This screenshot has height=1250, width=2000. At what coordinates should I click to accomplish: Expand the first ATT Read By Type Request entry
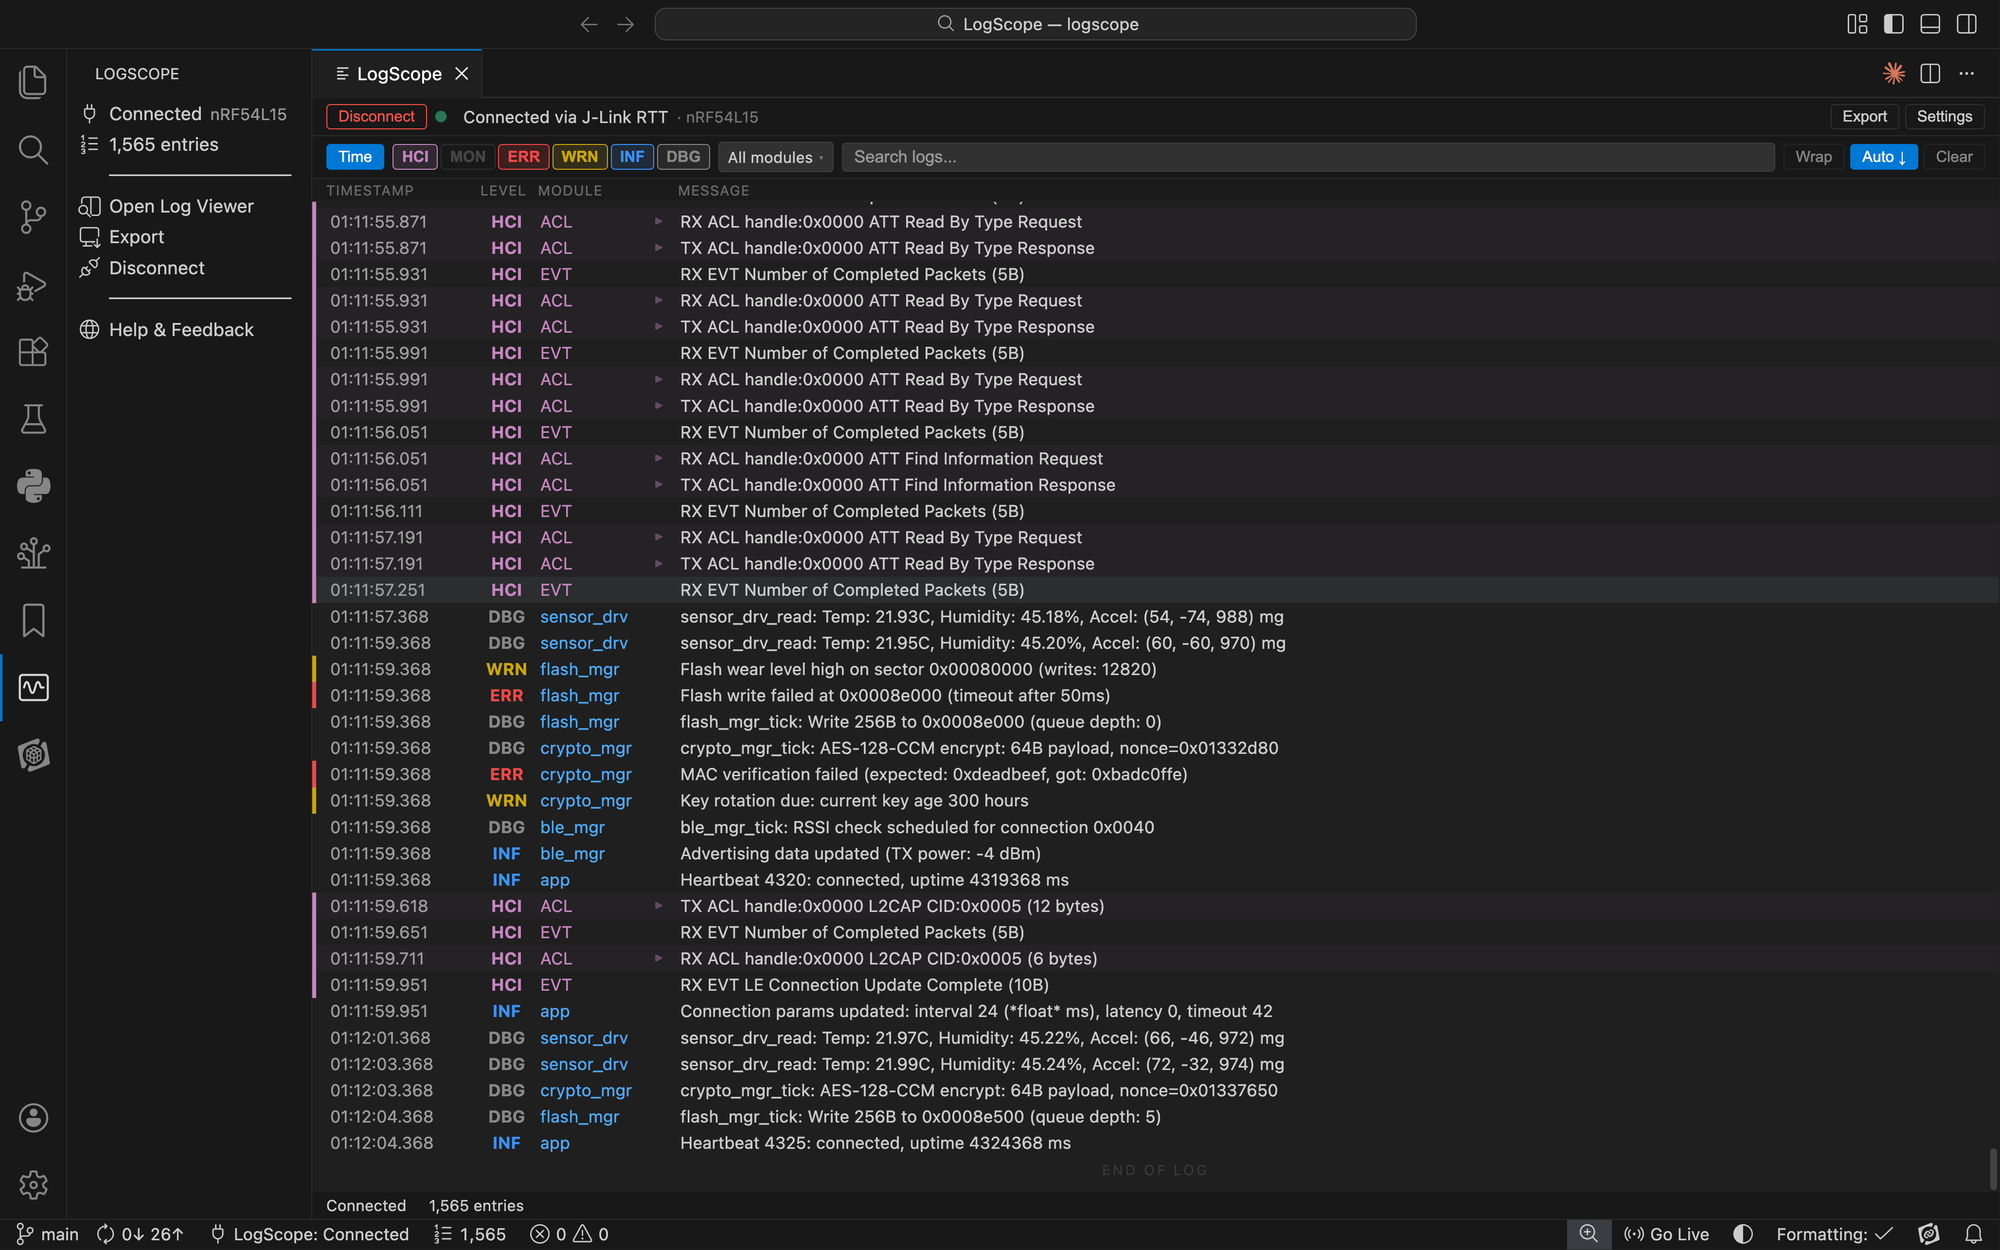pos(658,221)
